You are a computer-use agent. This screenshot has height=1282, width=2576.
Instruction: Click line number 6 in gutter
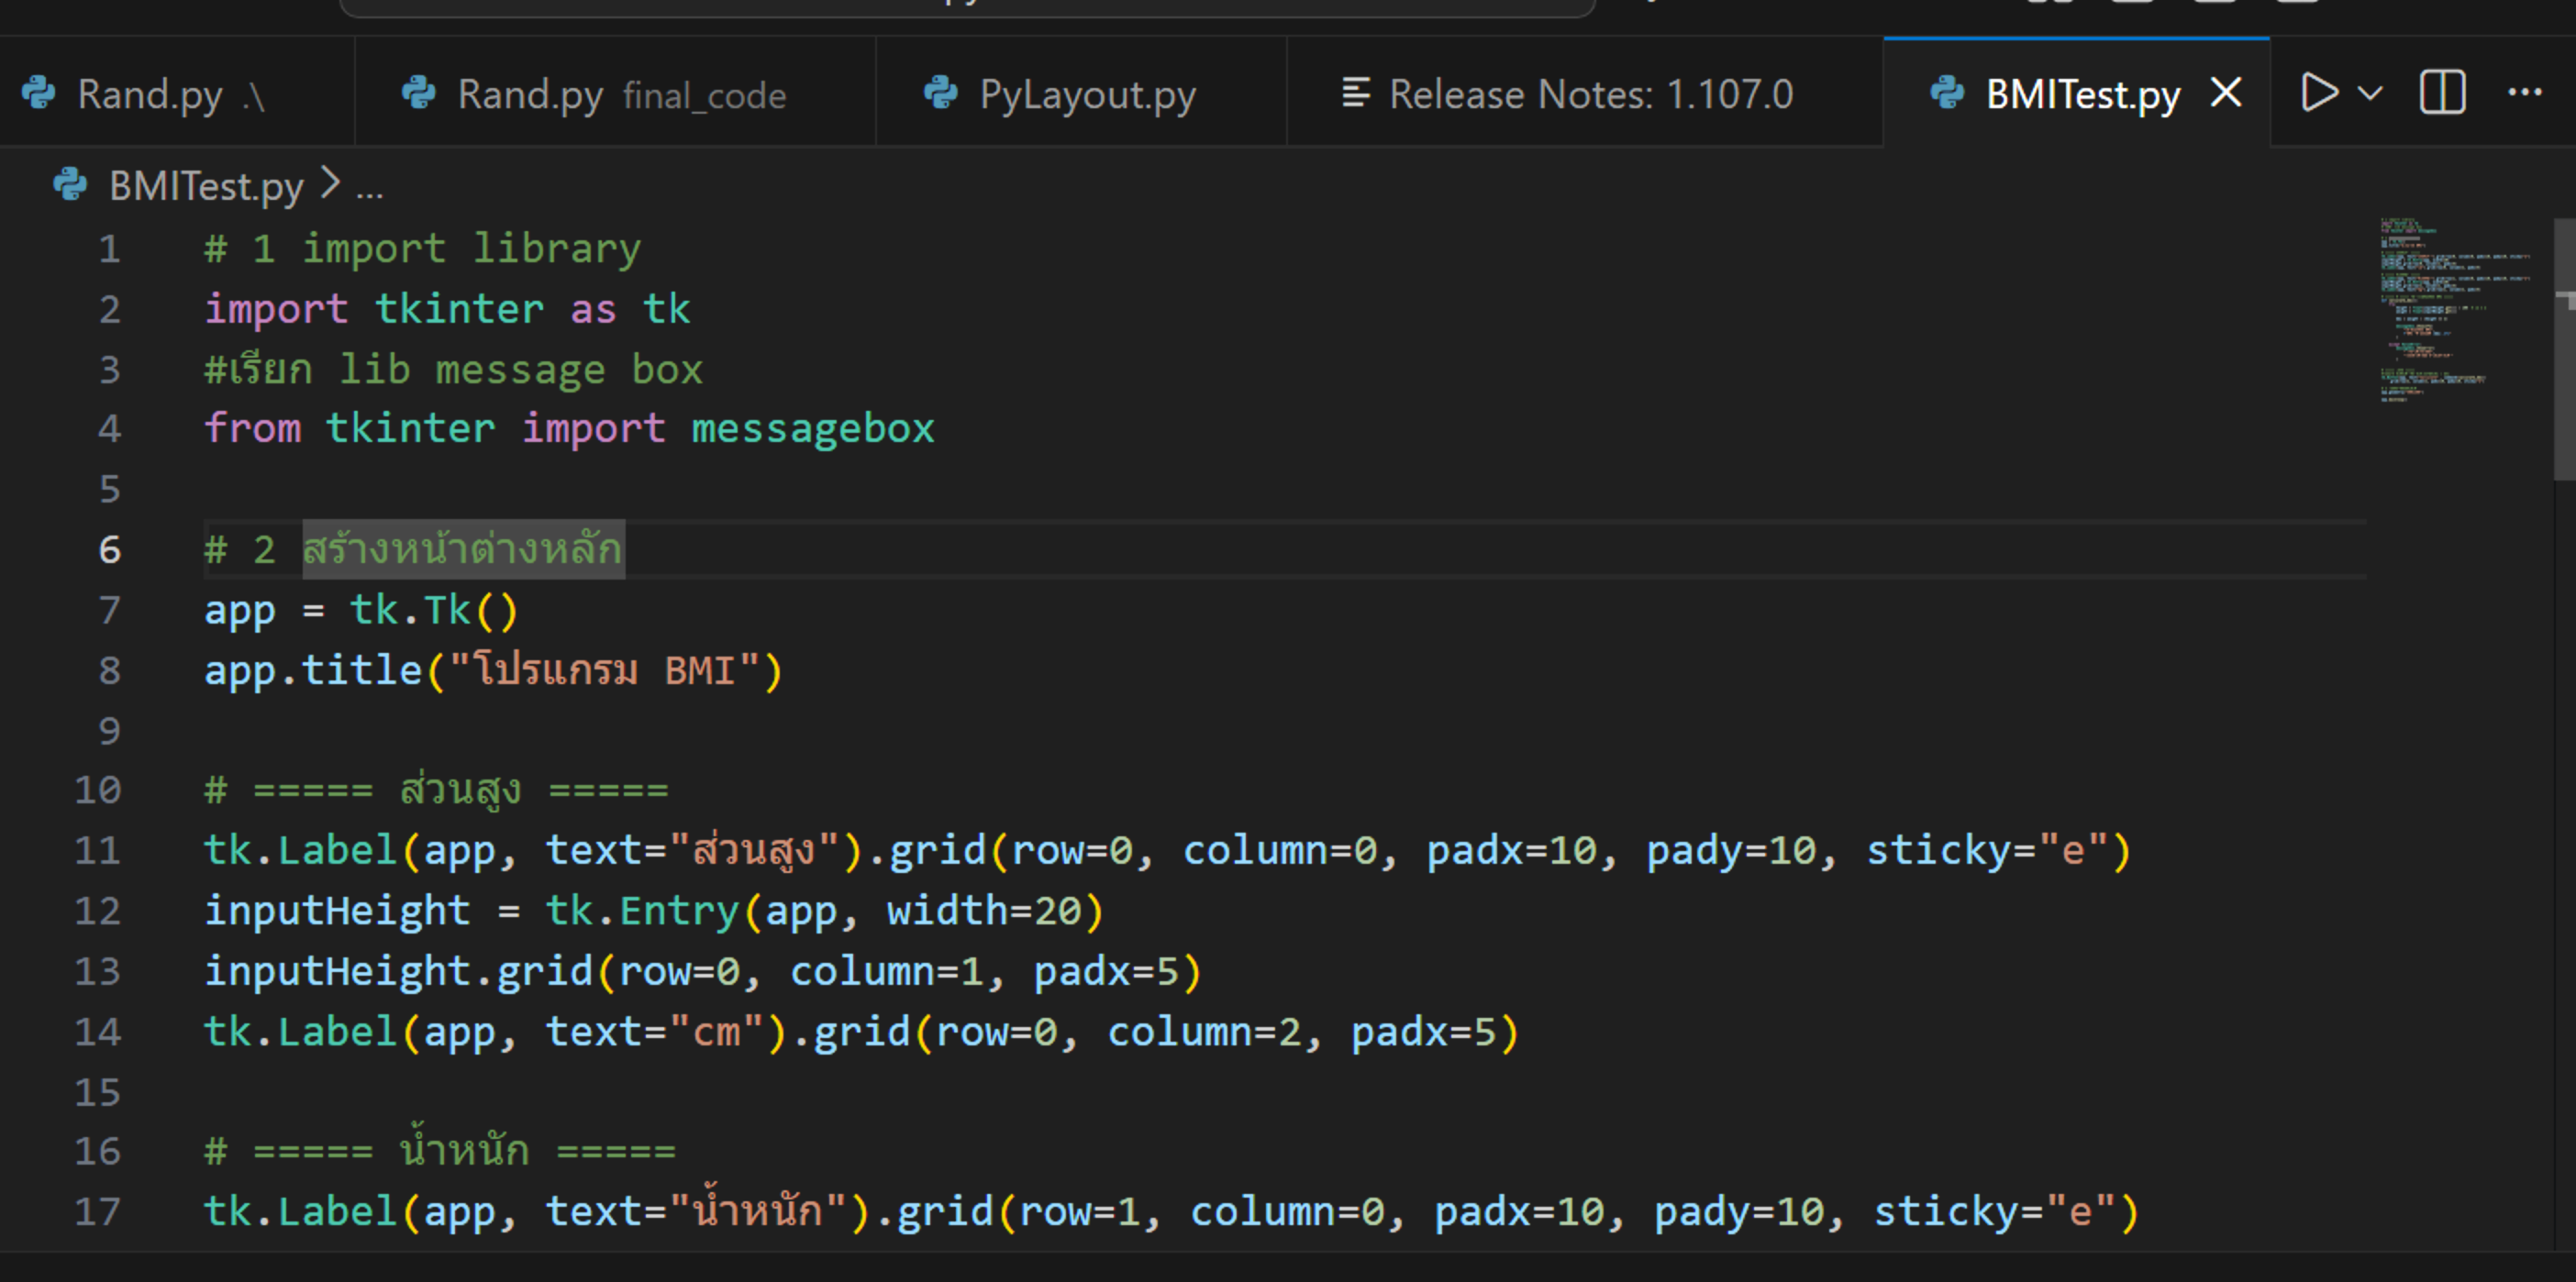point(109,549)
